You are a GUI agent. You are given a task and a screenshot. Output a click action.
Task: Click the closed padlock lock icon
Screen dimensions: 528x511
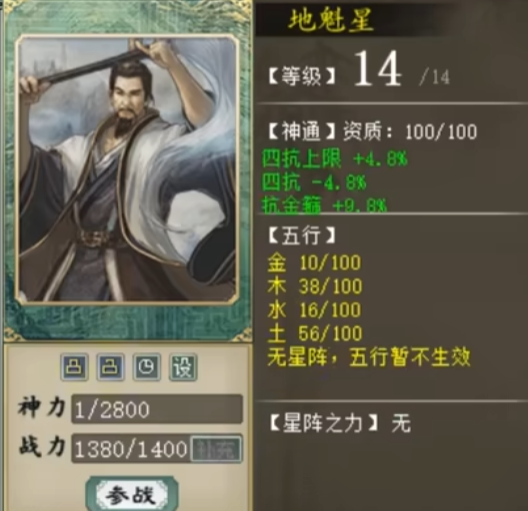pyautogui.click(x=74, y=367)
